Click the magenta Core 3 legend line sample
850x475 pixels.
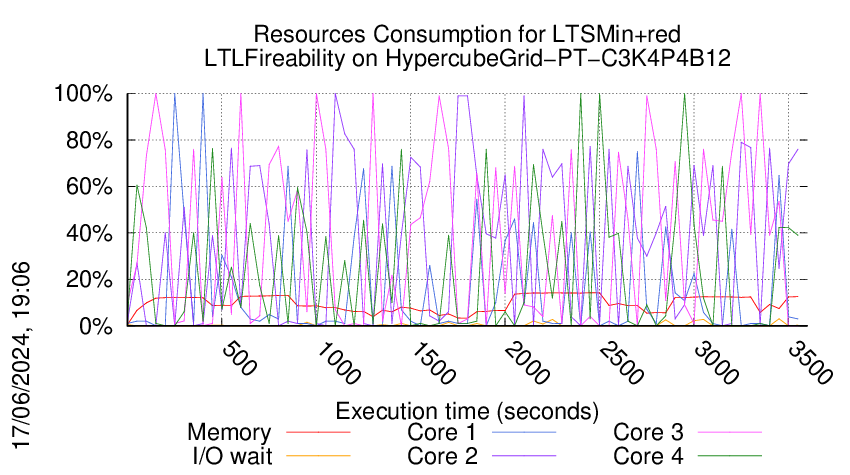(x=730, y=432)
